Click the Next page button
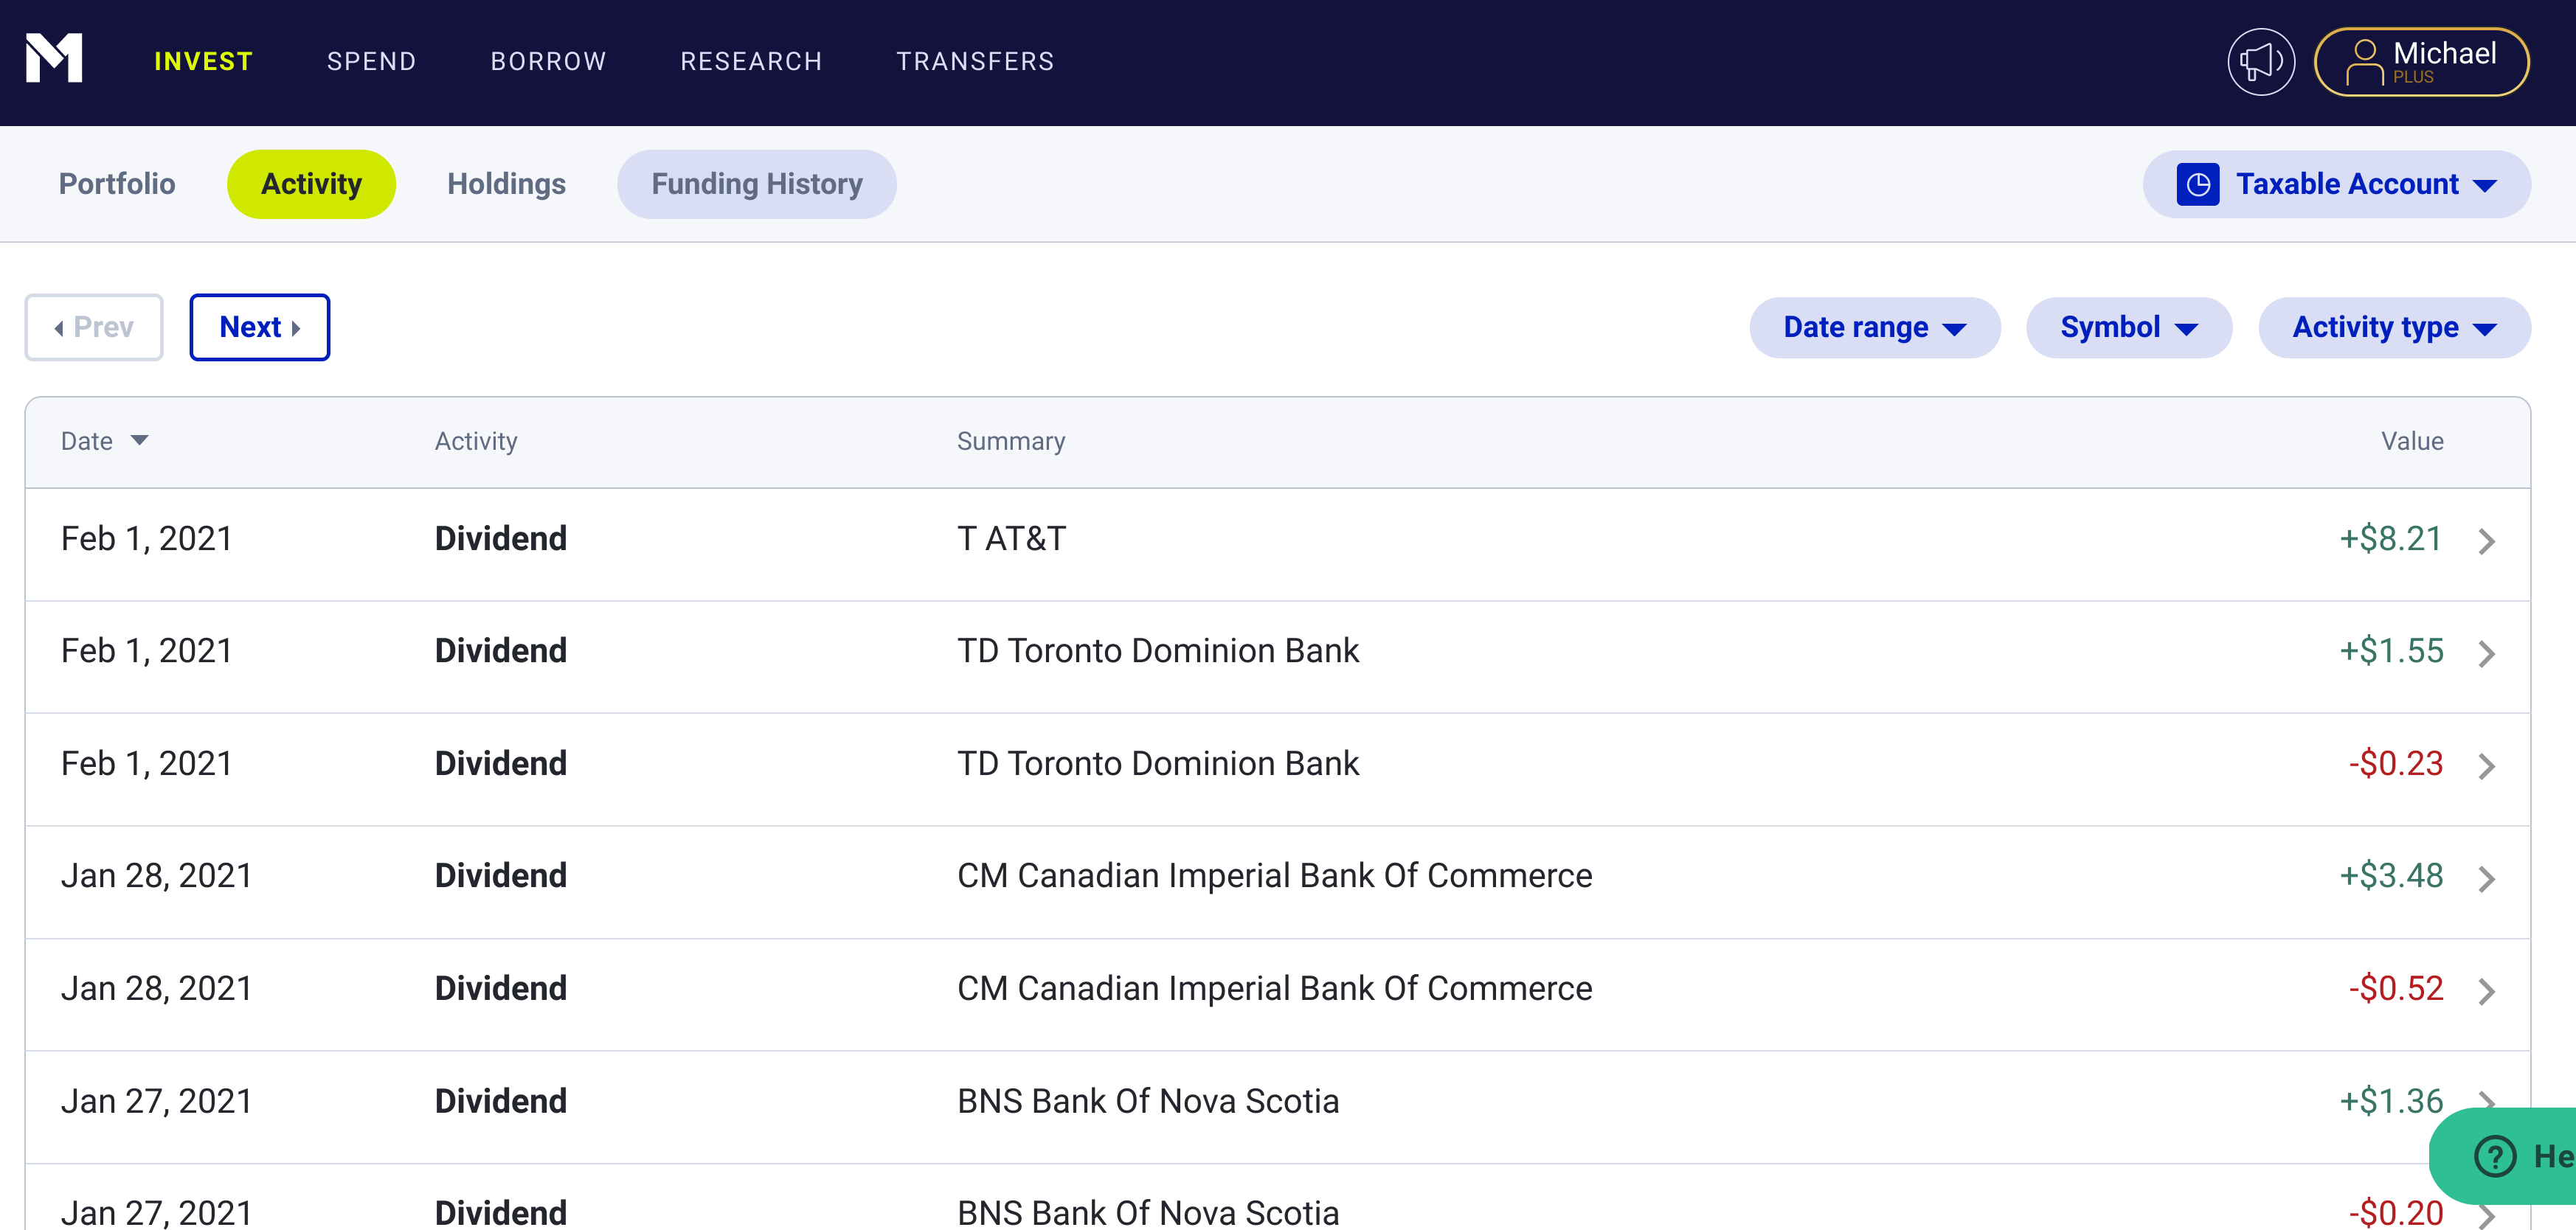The width and height of the screenshot is (2576, 1230). [259, 327]
